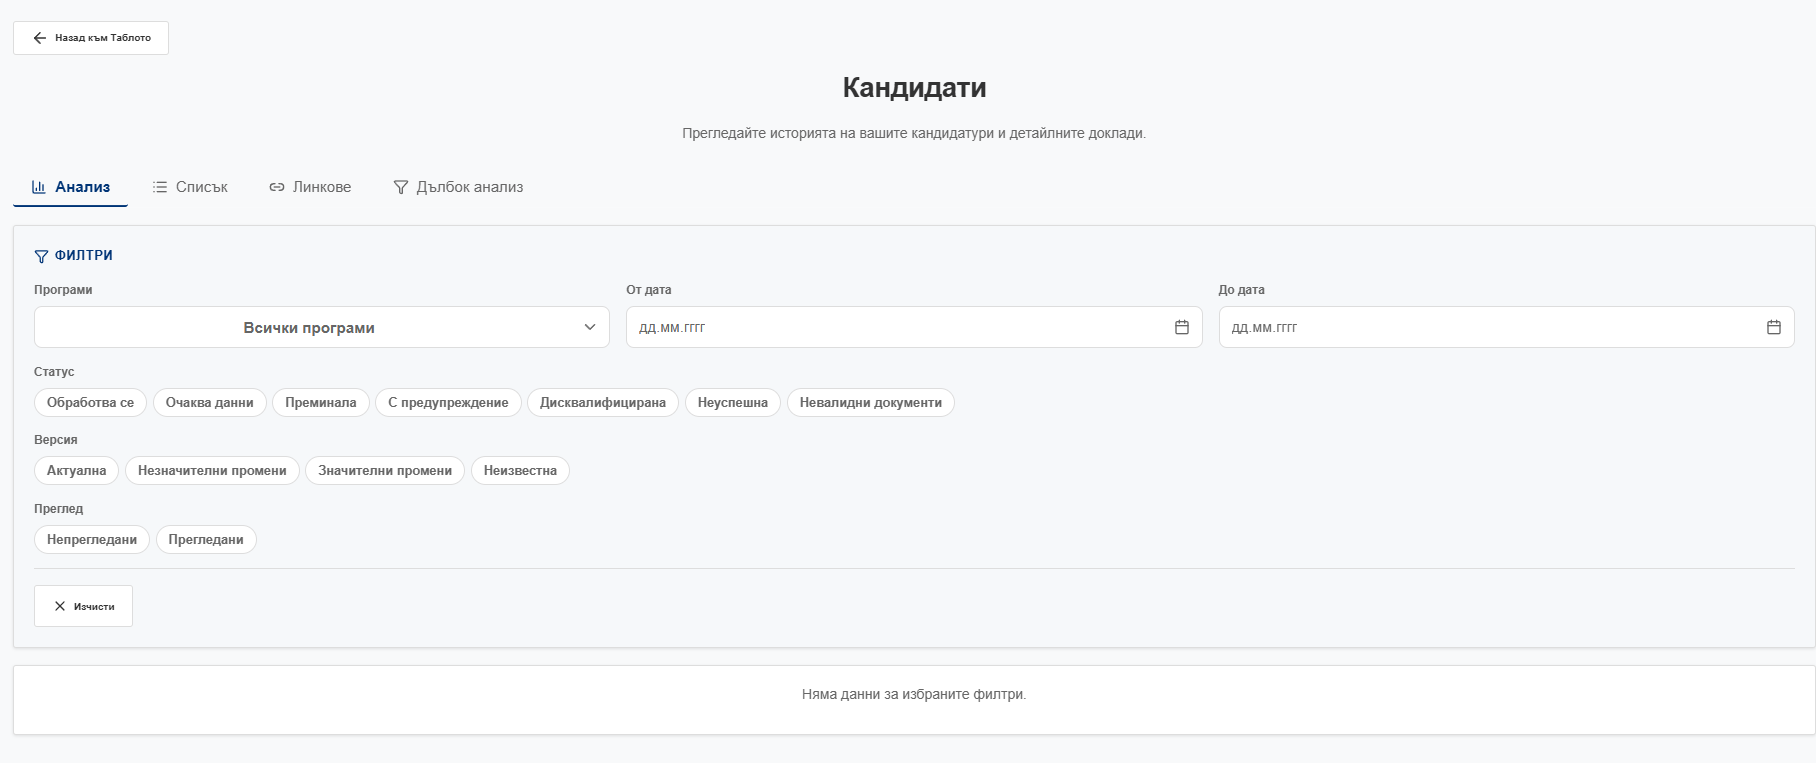
Task: Enable the 'С предупреждение' status filter
Action: point(448,403)
